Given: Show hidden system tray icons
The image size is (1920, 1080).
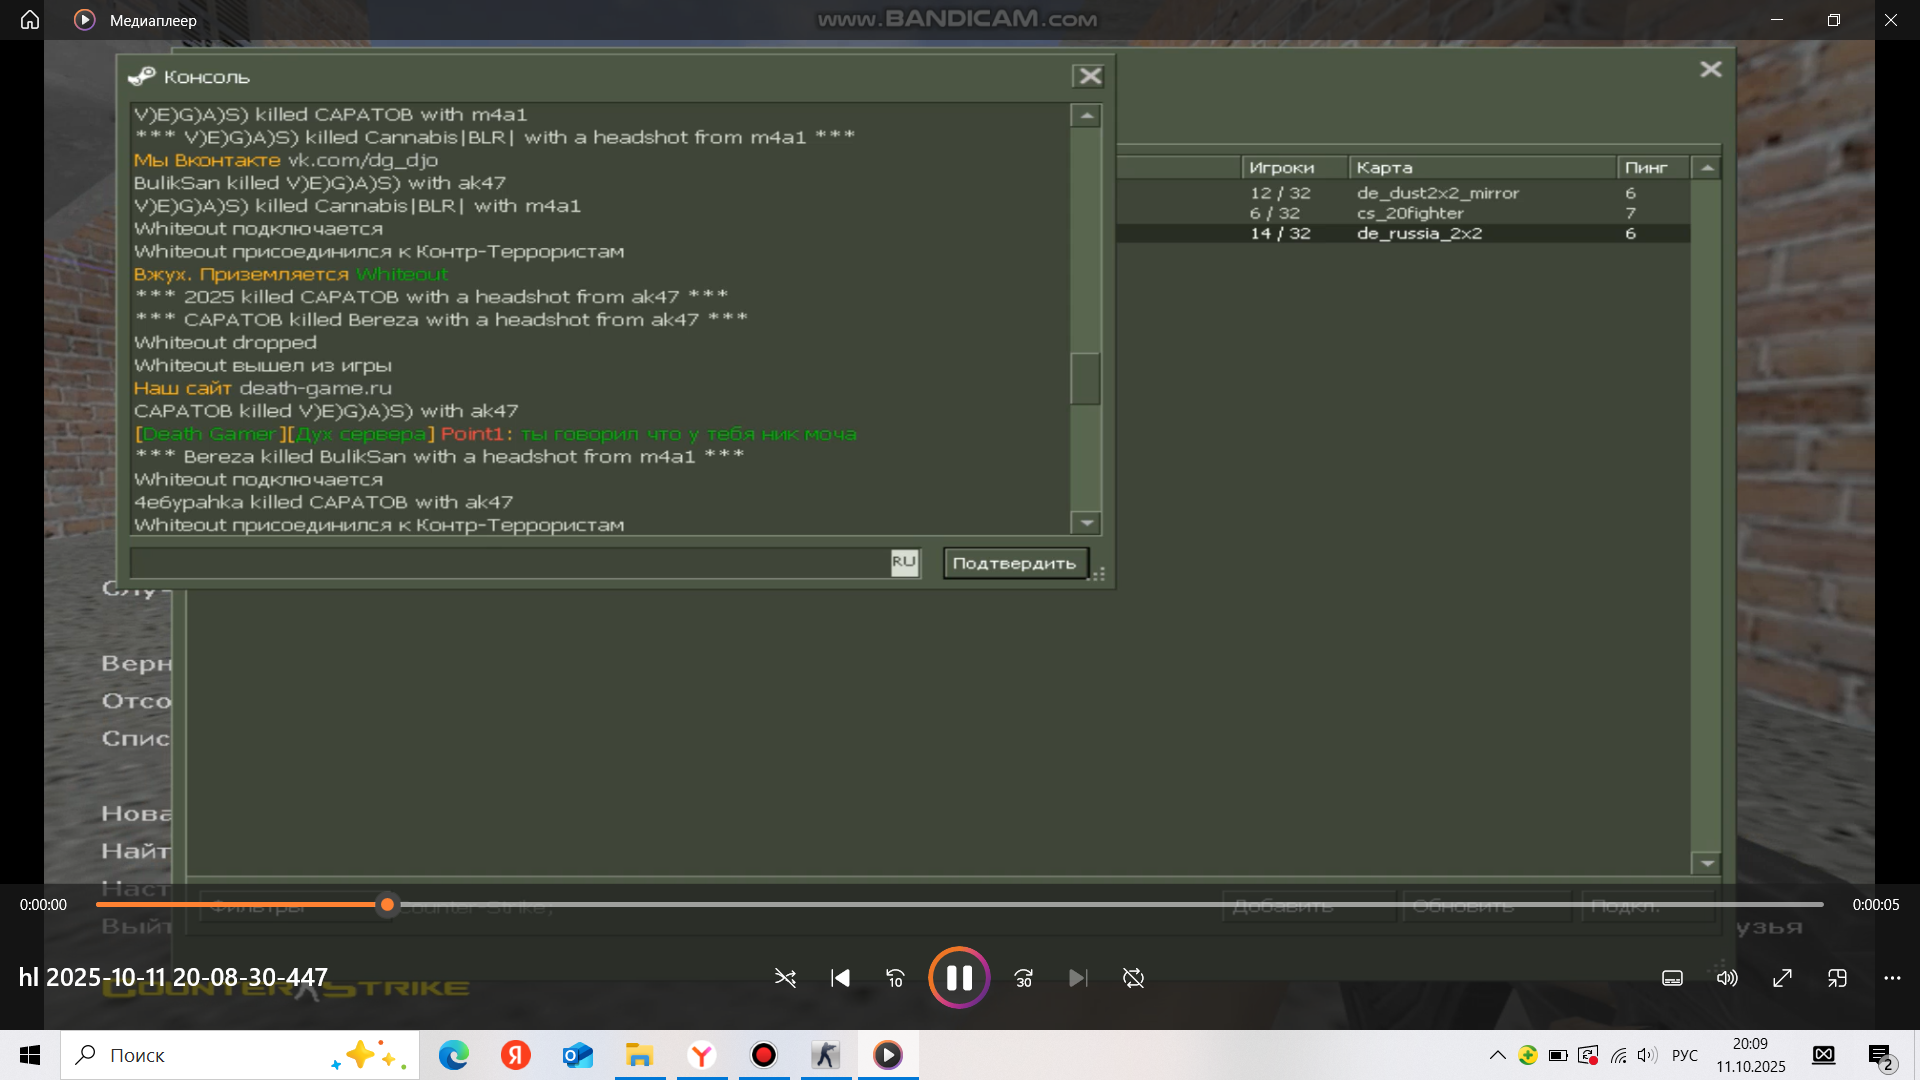Looking at the screenshot, I should 1497,1055.
